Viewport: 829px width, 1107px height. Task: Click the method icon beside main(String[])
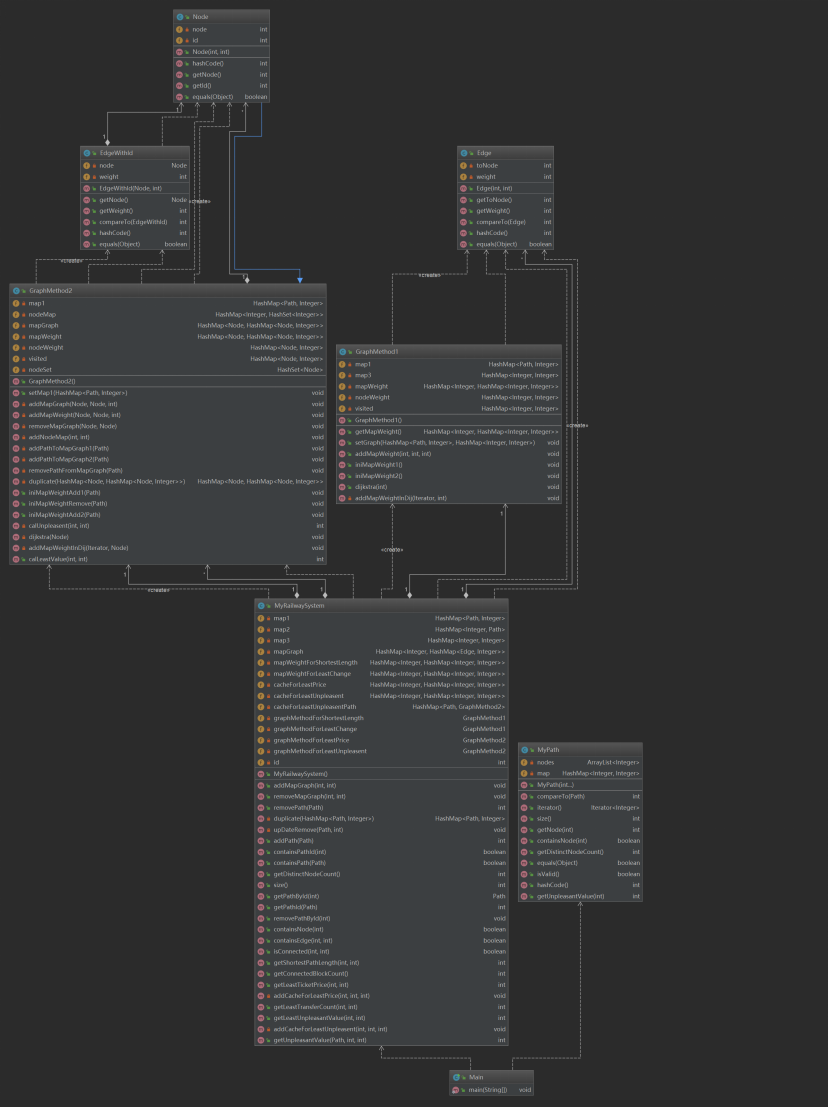tap(456, 1090)
